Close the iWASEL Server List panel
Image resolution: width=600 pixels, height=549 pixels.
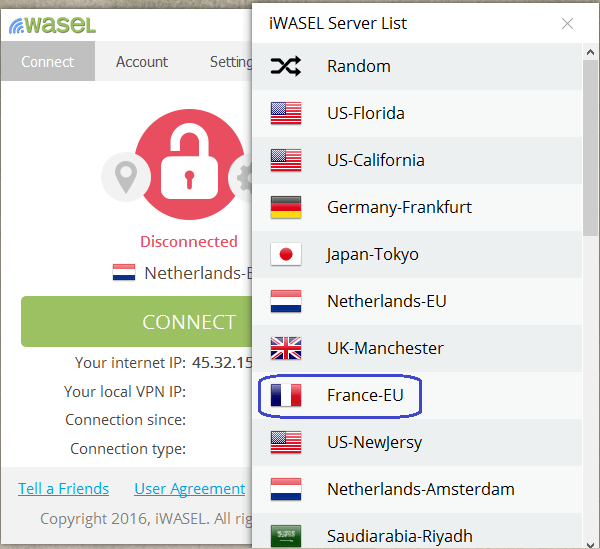click(567, 23)
